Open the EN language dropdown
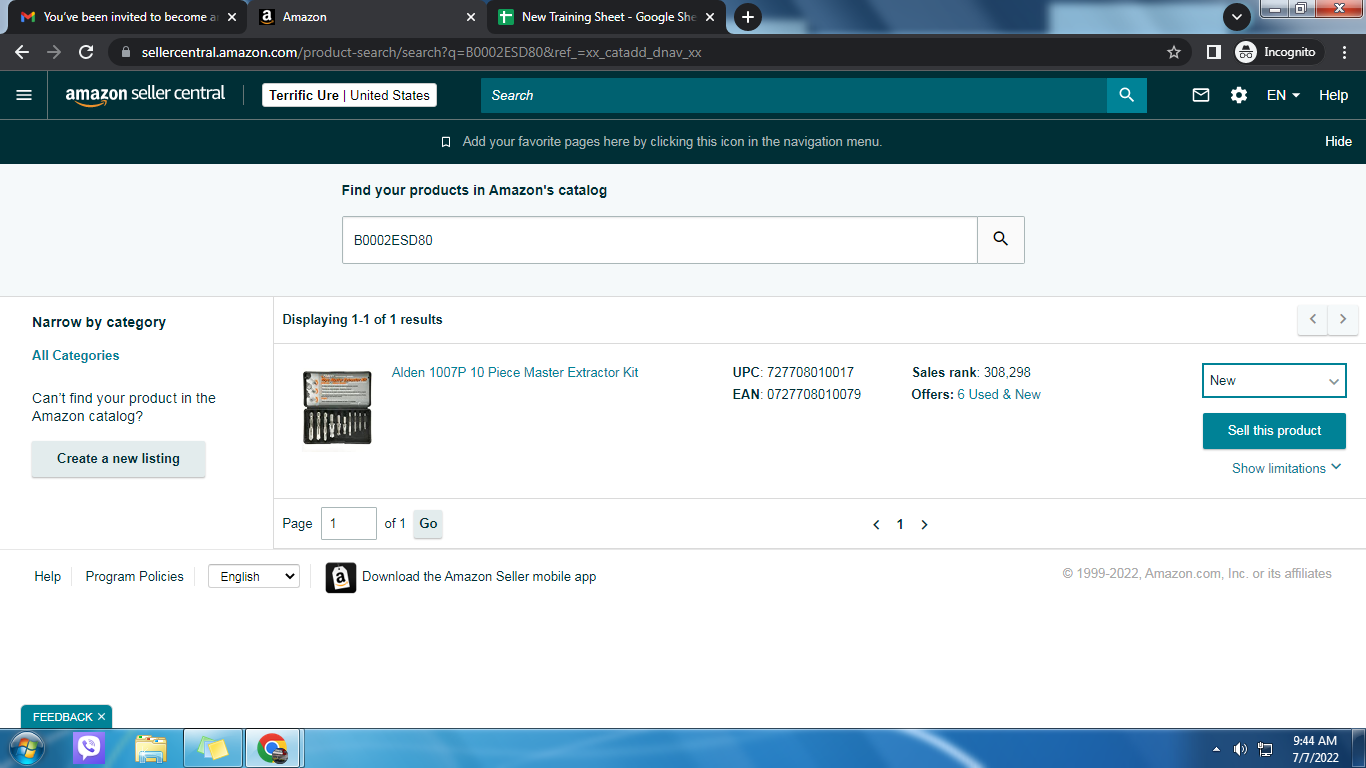1366x768 pixels. [x=1283, y=95]
